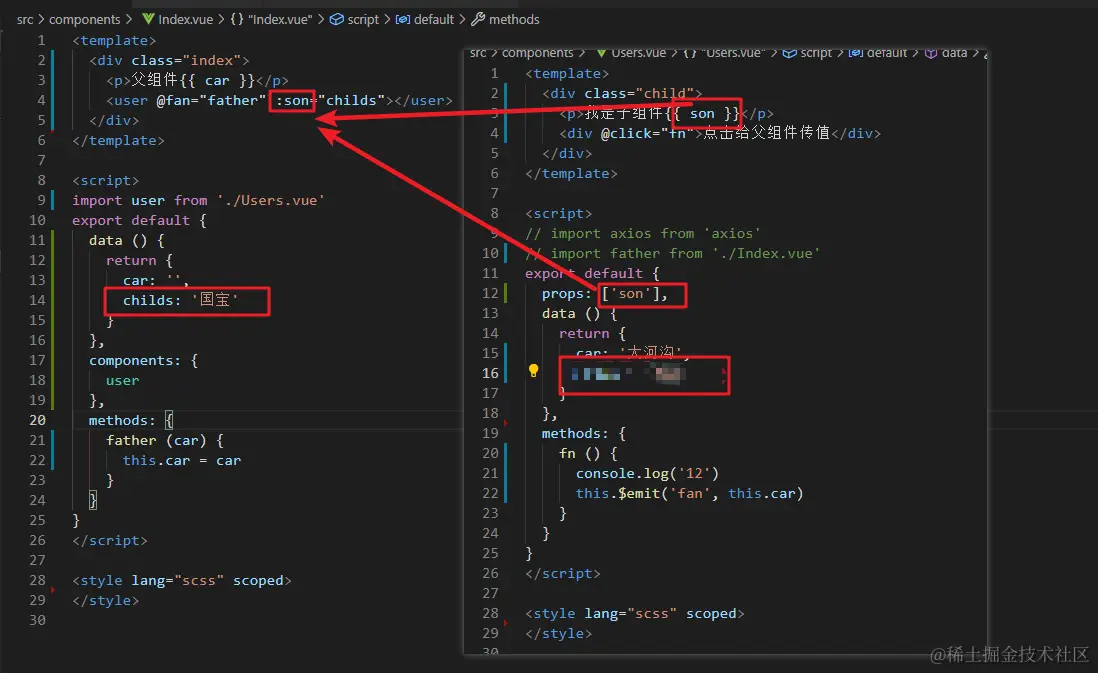Image resolution: width=1098 pixels, height=673 pixels.
Task: Open the methods breadcrumb
Action: click(x=514, y=20)
